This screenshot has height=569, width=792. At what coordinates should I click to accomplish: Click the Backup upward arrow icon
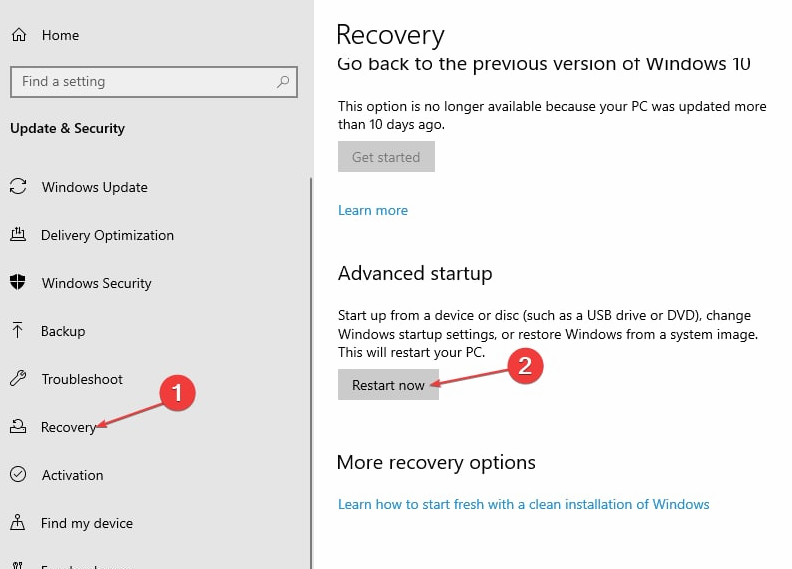click(18, 330)
